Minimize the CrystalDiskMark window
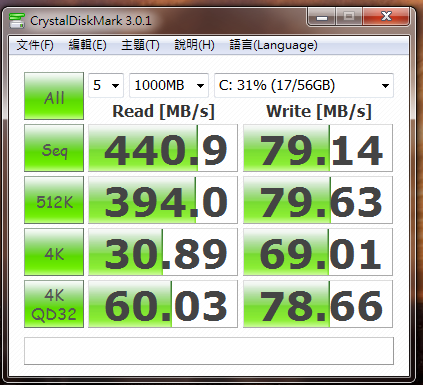This screenshot has height=388, width=429. point(322,17)
